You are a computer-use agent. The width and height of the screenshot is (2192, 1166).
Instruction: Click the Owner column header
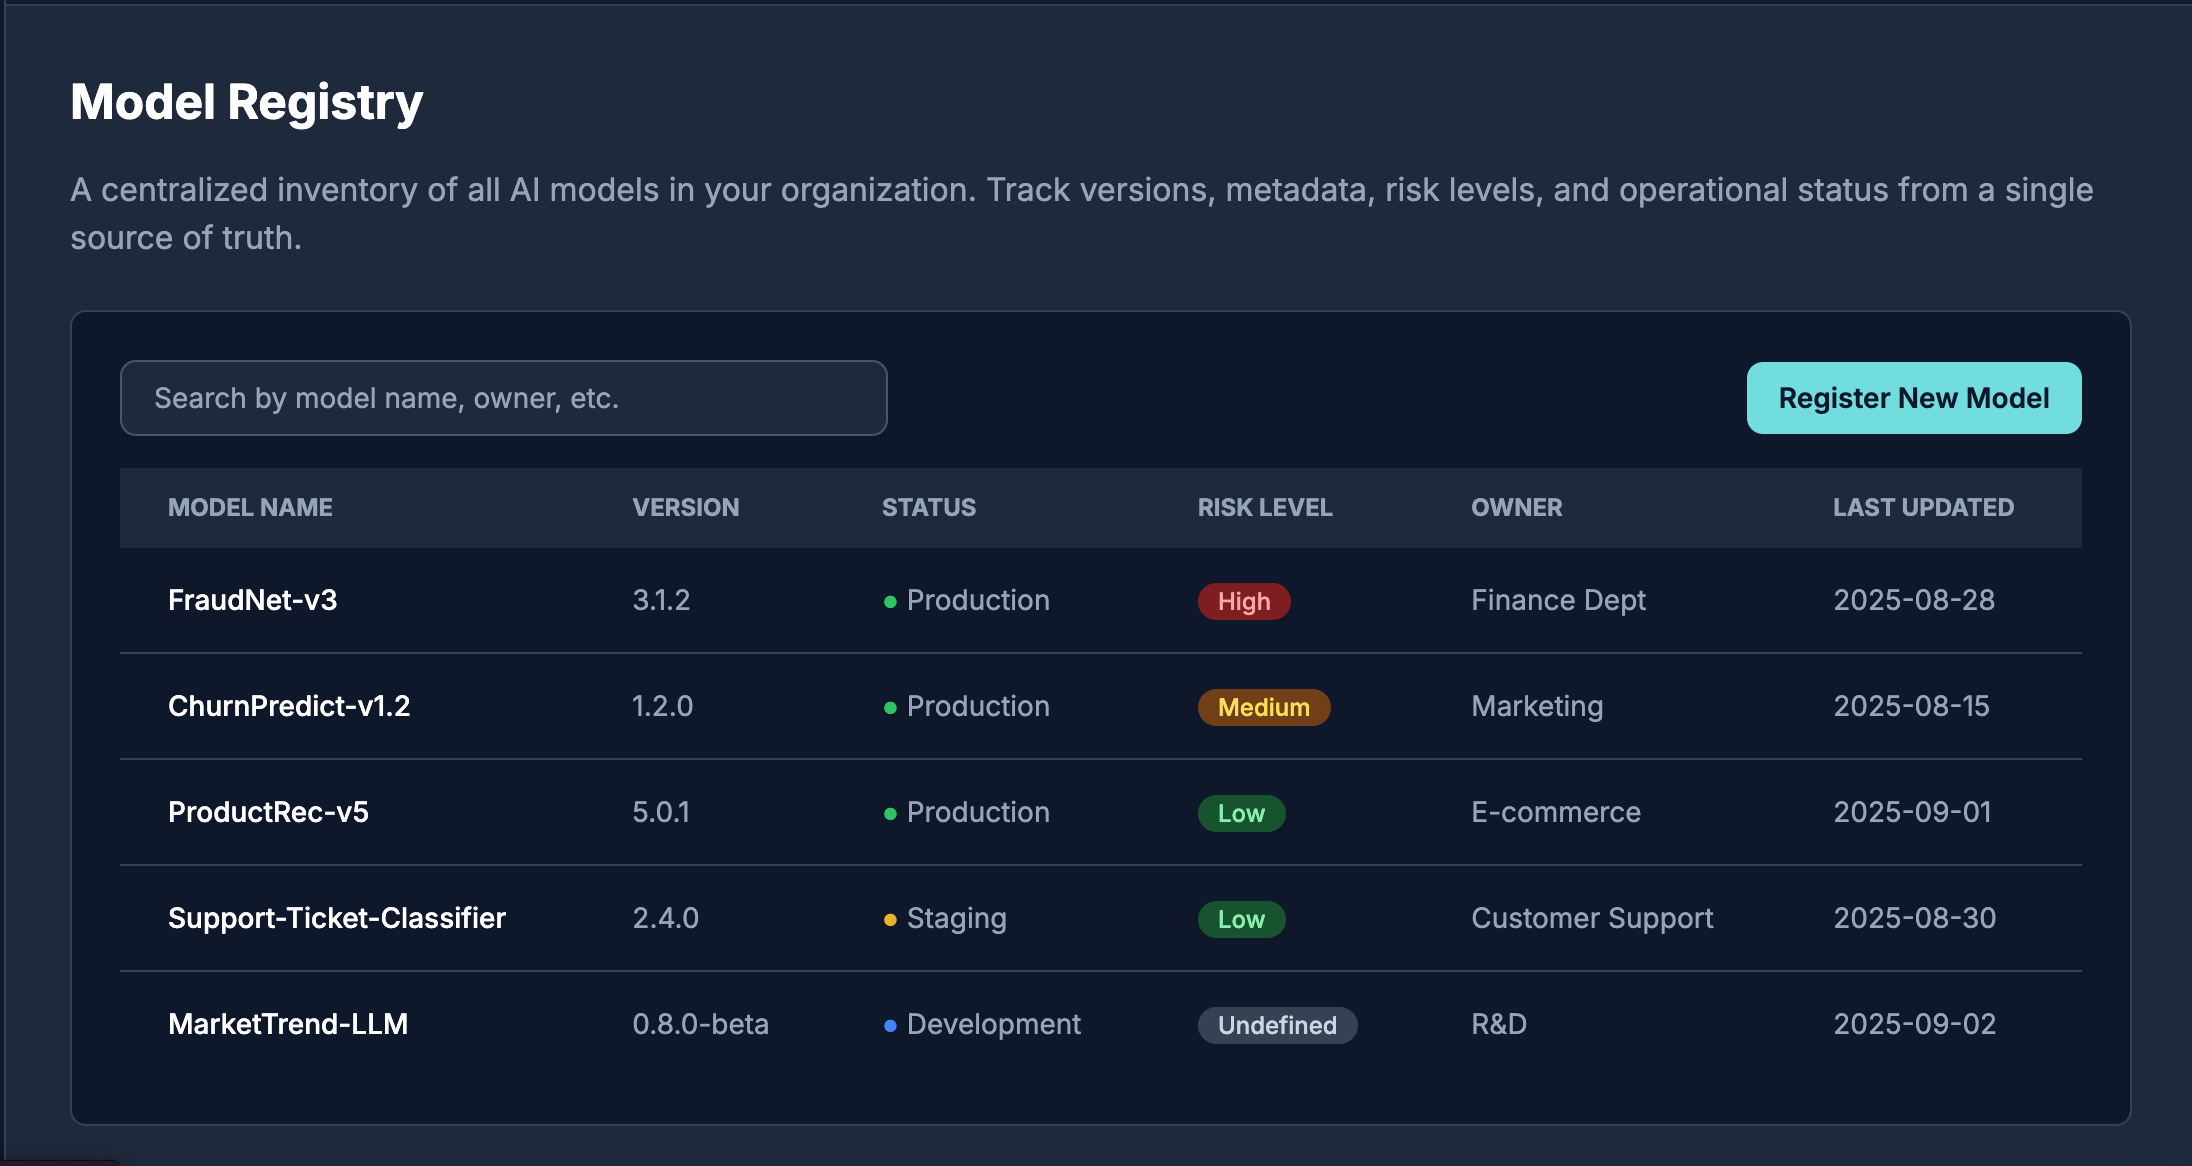[1516, 507]
